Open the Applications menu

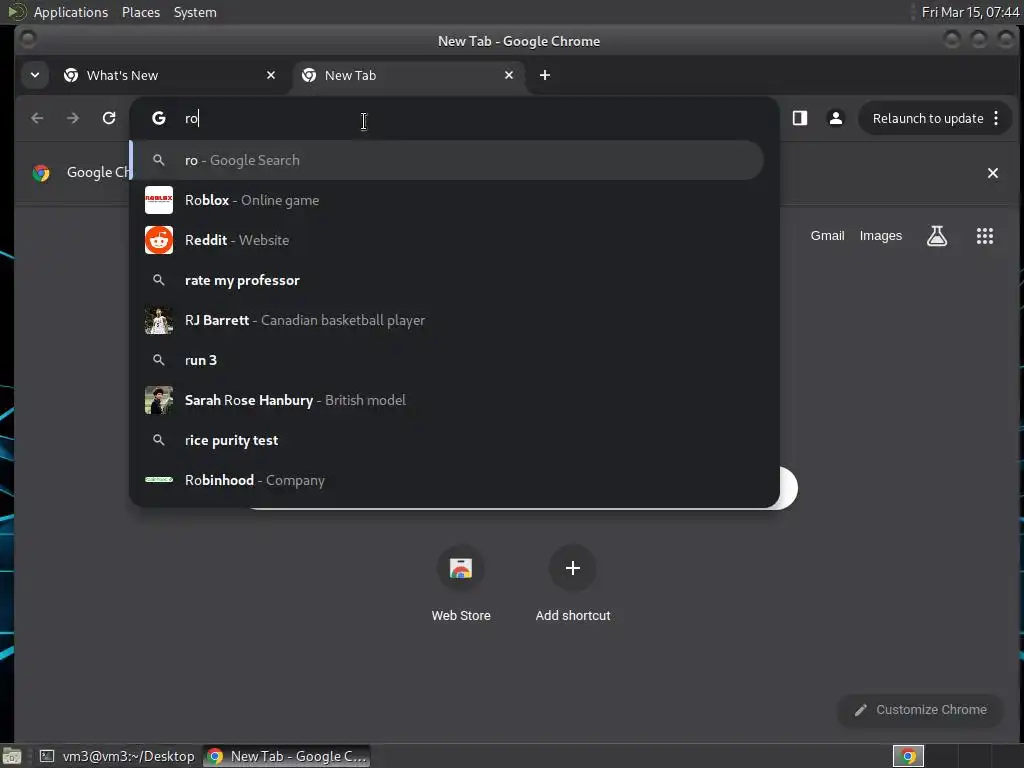71,12
